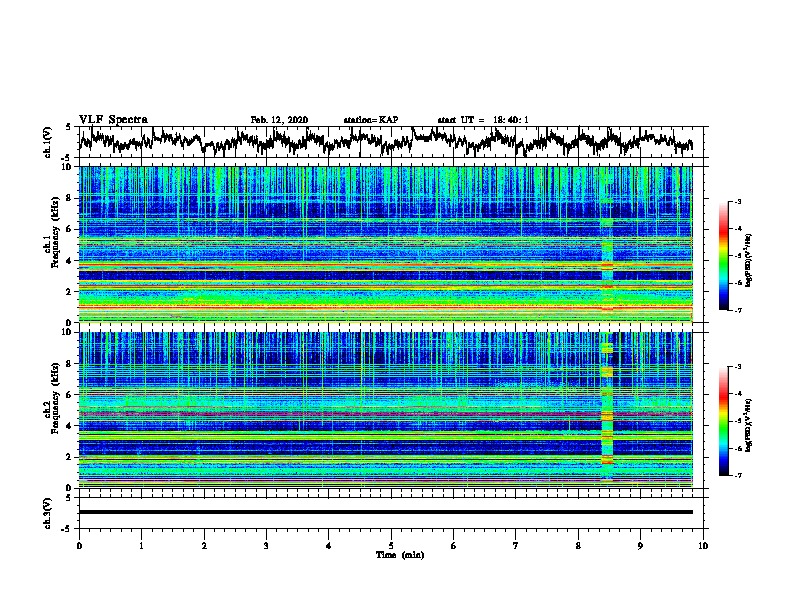Click the time axis tick label "2"

coord(204,546)
